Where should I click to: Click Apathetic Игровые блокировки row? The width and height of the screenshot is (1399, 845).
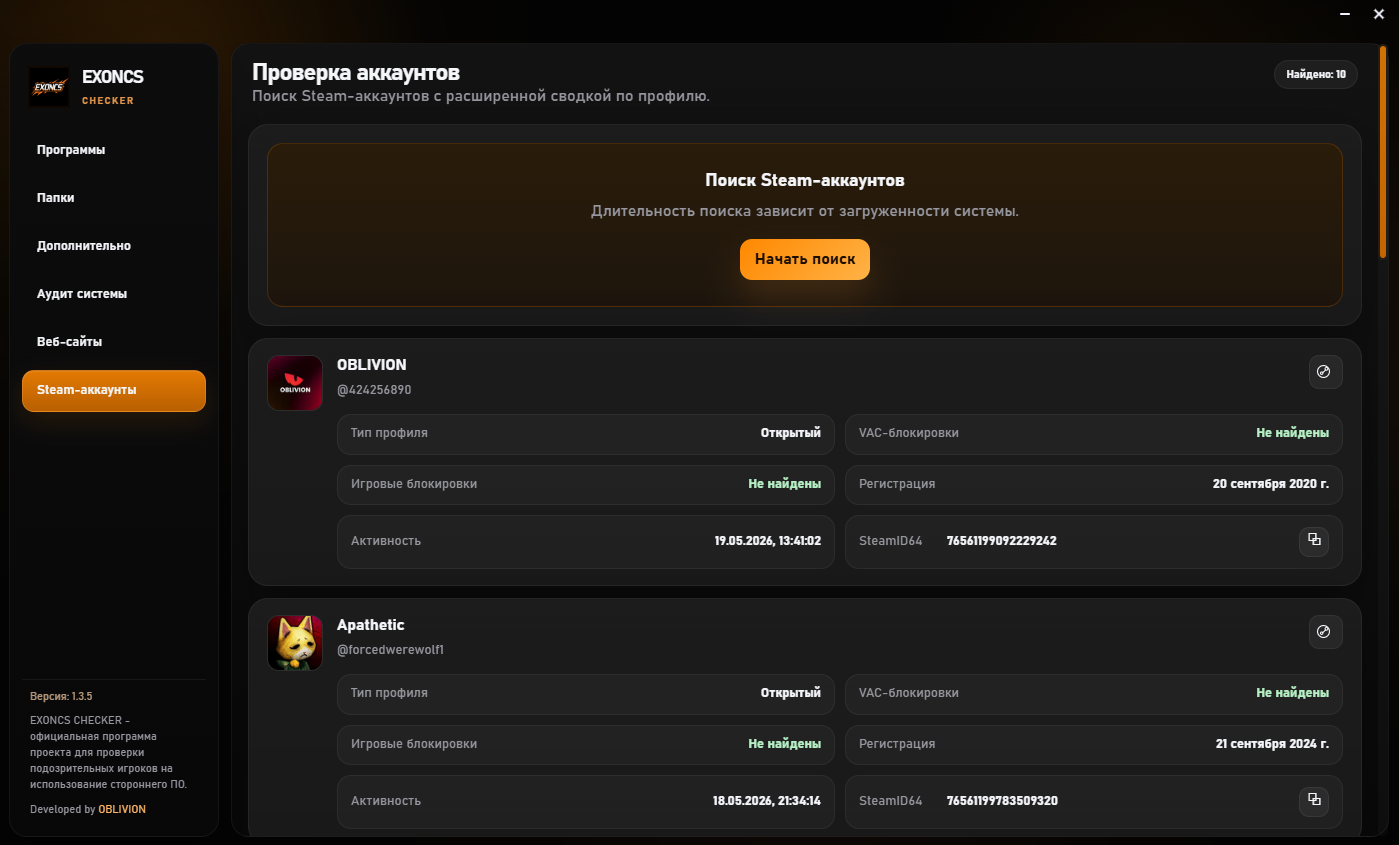[x=586, y=744]
